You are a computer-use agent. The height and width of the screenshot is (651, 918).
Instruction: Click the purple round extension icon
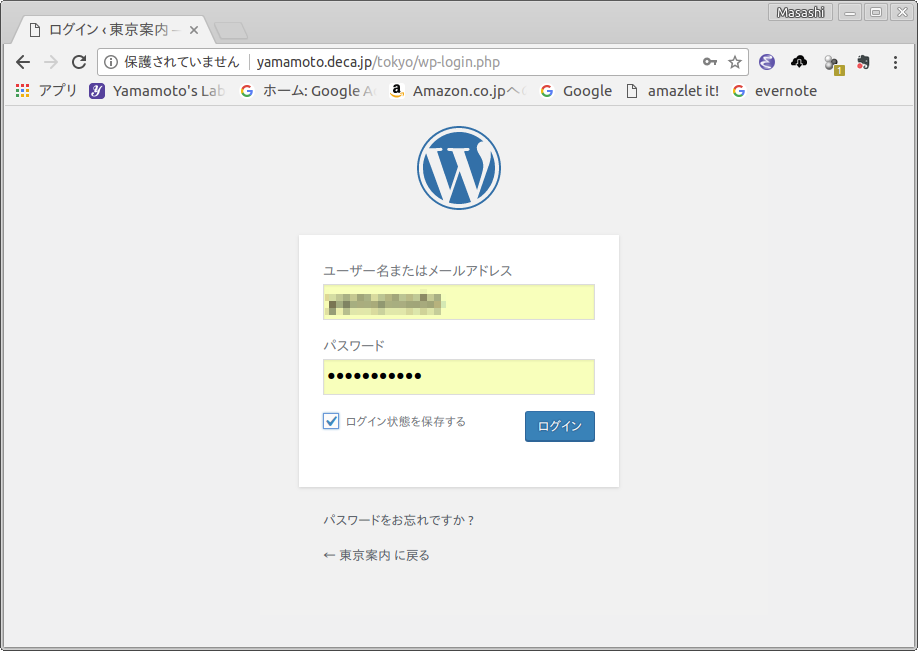pos(767,62)
